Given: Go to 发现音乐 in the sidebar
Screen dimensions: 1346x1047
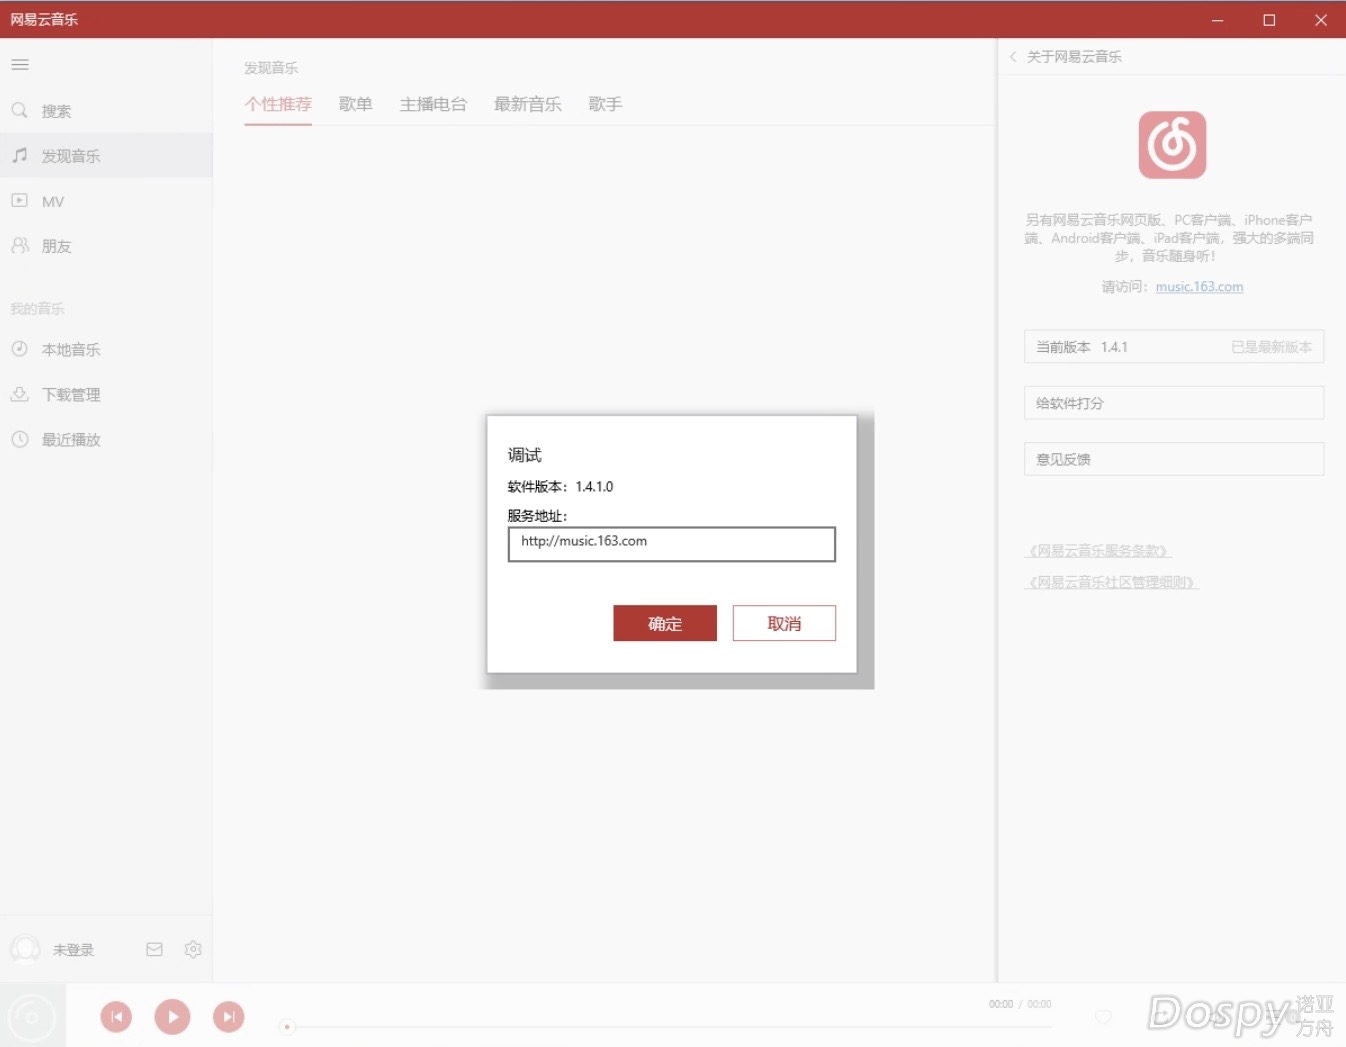Looking at the screenshot, I should (x=106, y=156).
